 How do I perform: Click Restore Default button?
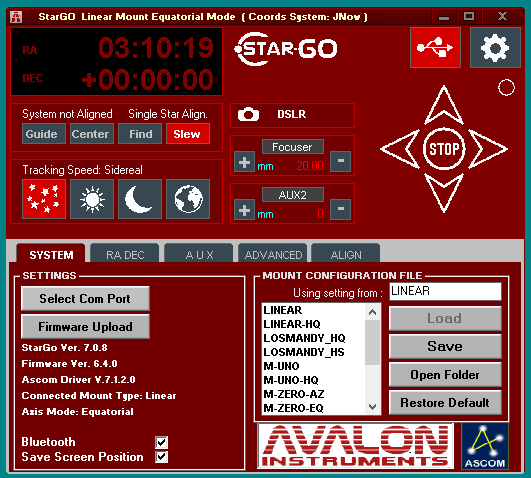pyautogui.click(x=445, y=403)
